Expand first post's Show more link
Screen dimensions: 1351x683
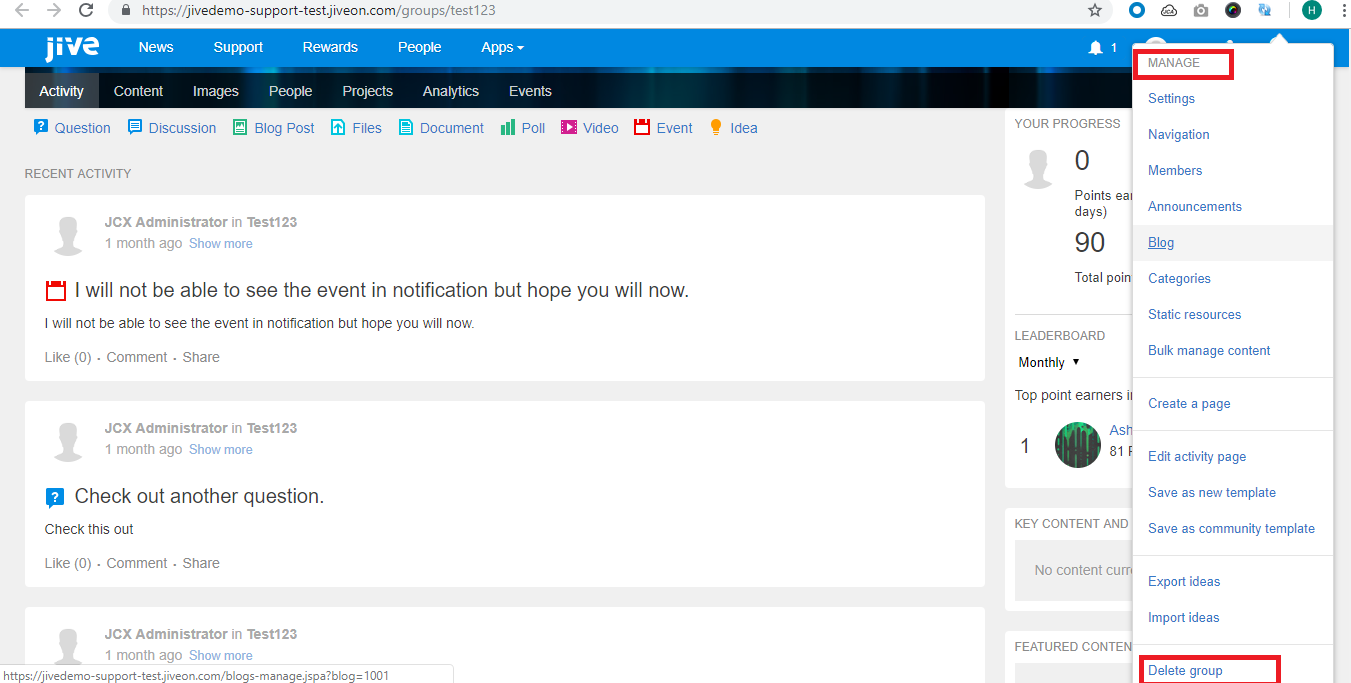220,244
